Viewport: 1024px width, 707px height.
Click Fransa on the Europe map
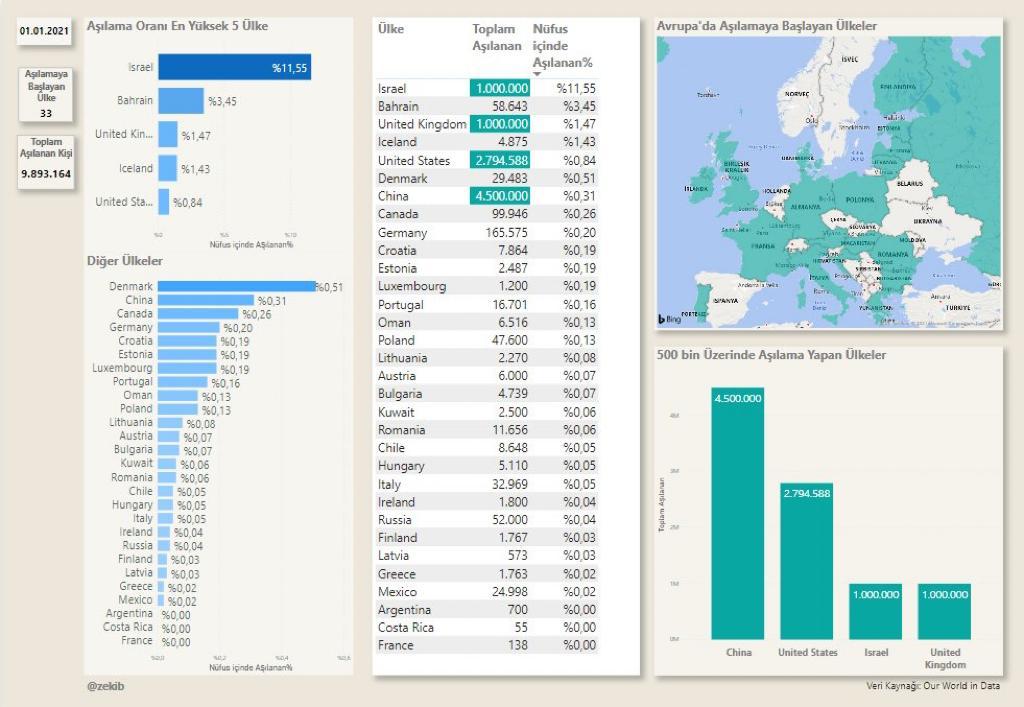[763, 245]
